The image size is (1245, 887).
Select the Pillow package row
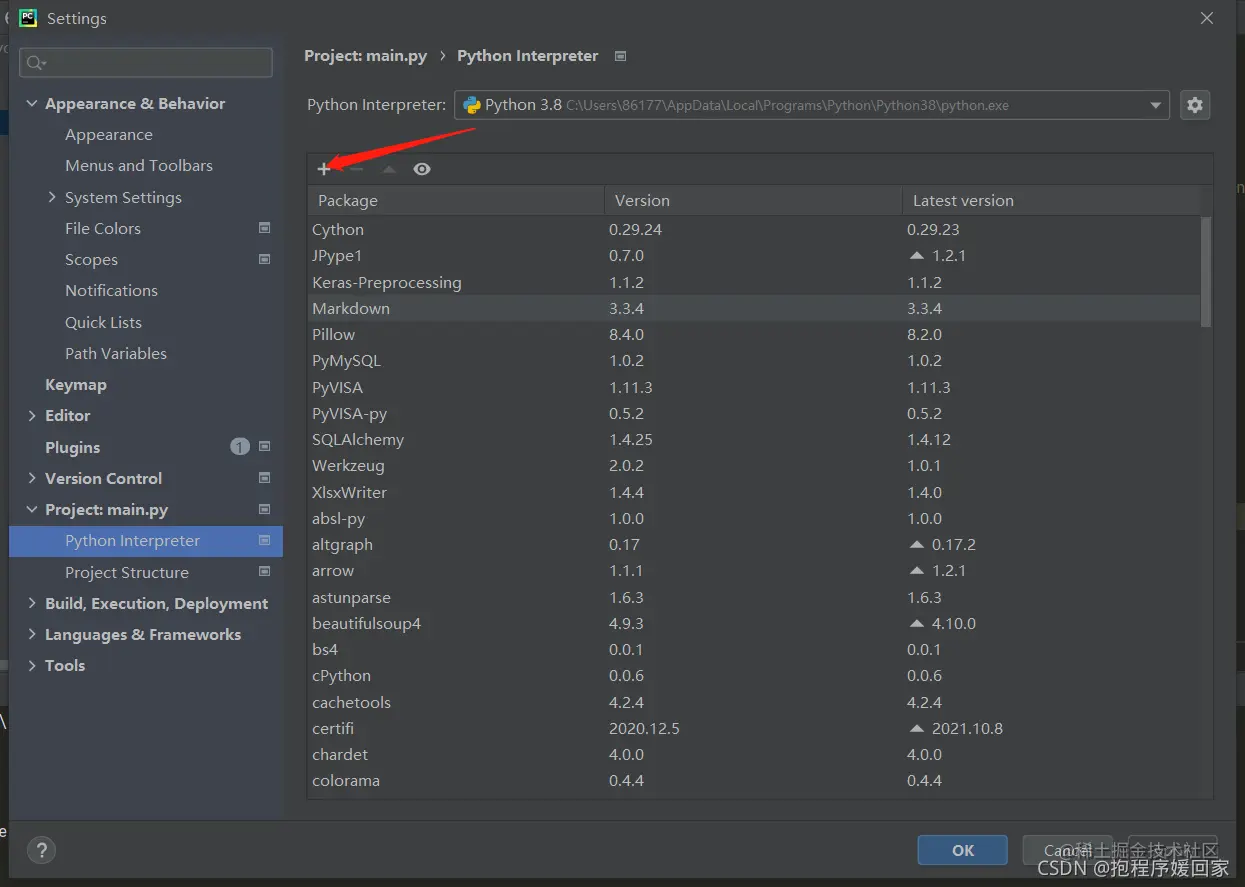pyautogui.click(x=755, y=334)
